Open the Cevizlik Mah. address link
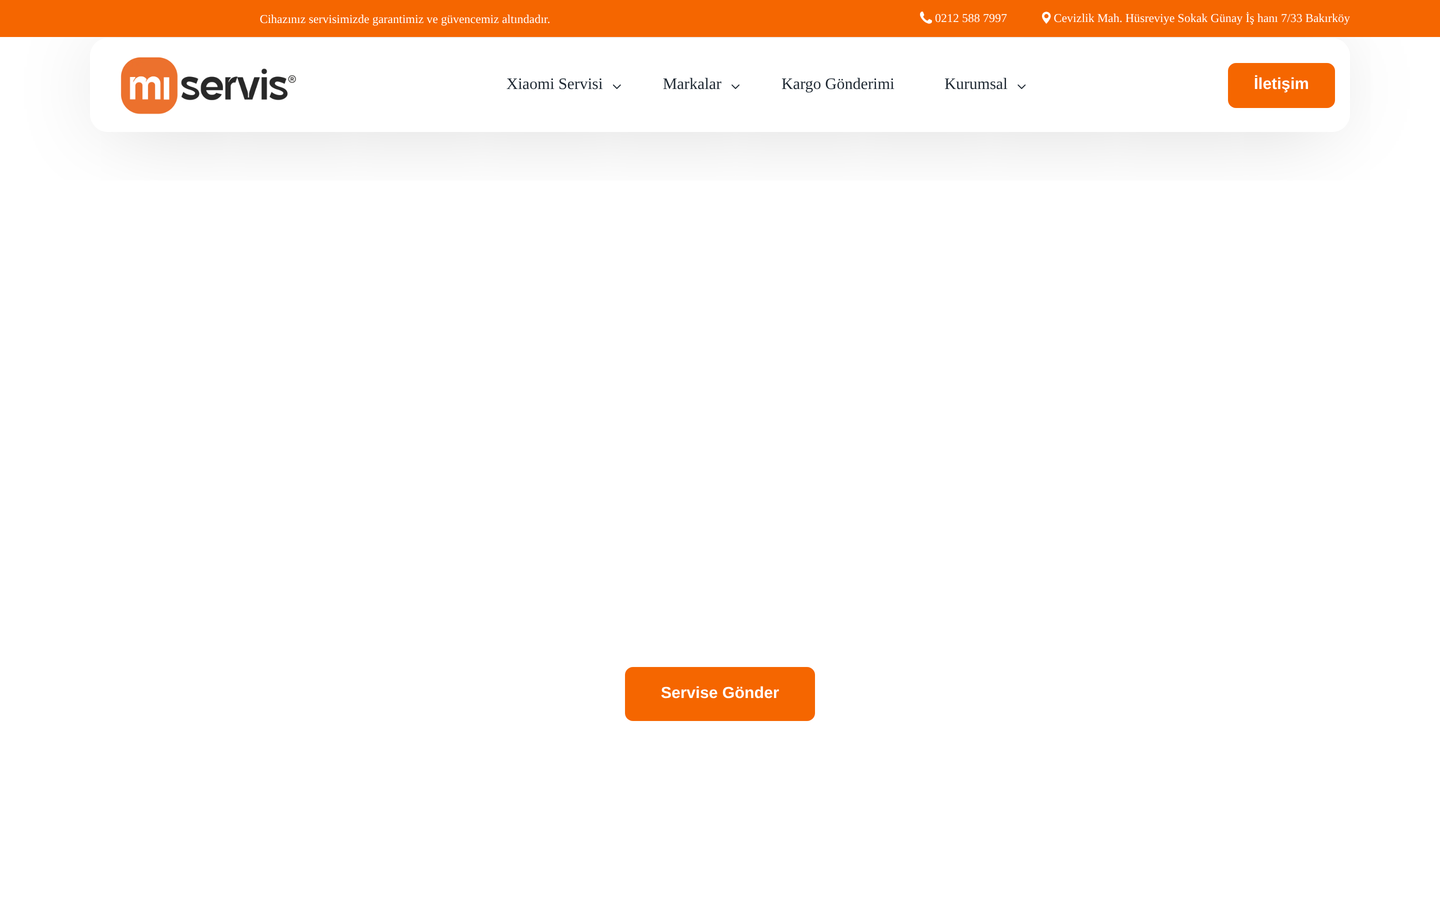Screen dimensions: 1440x900 [1201, 18]
